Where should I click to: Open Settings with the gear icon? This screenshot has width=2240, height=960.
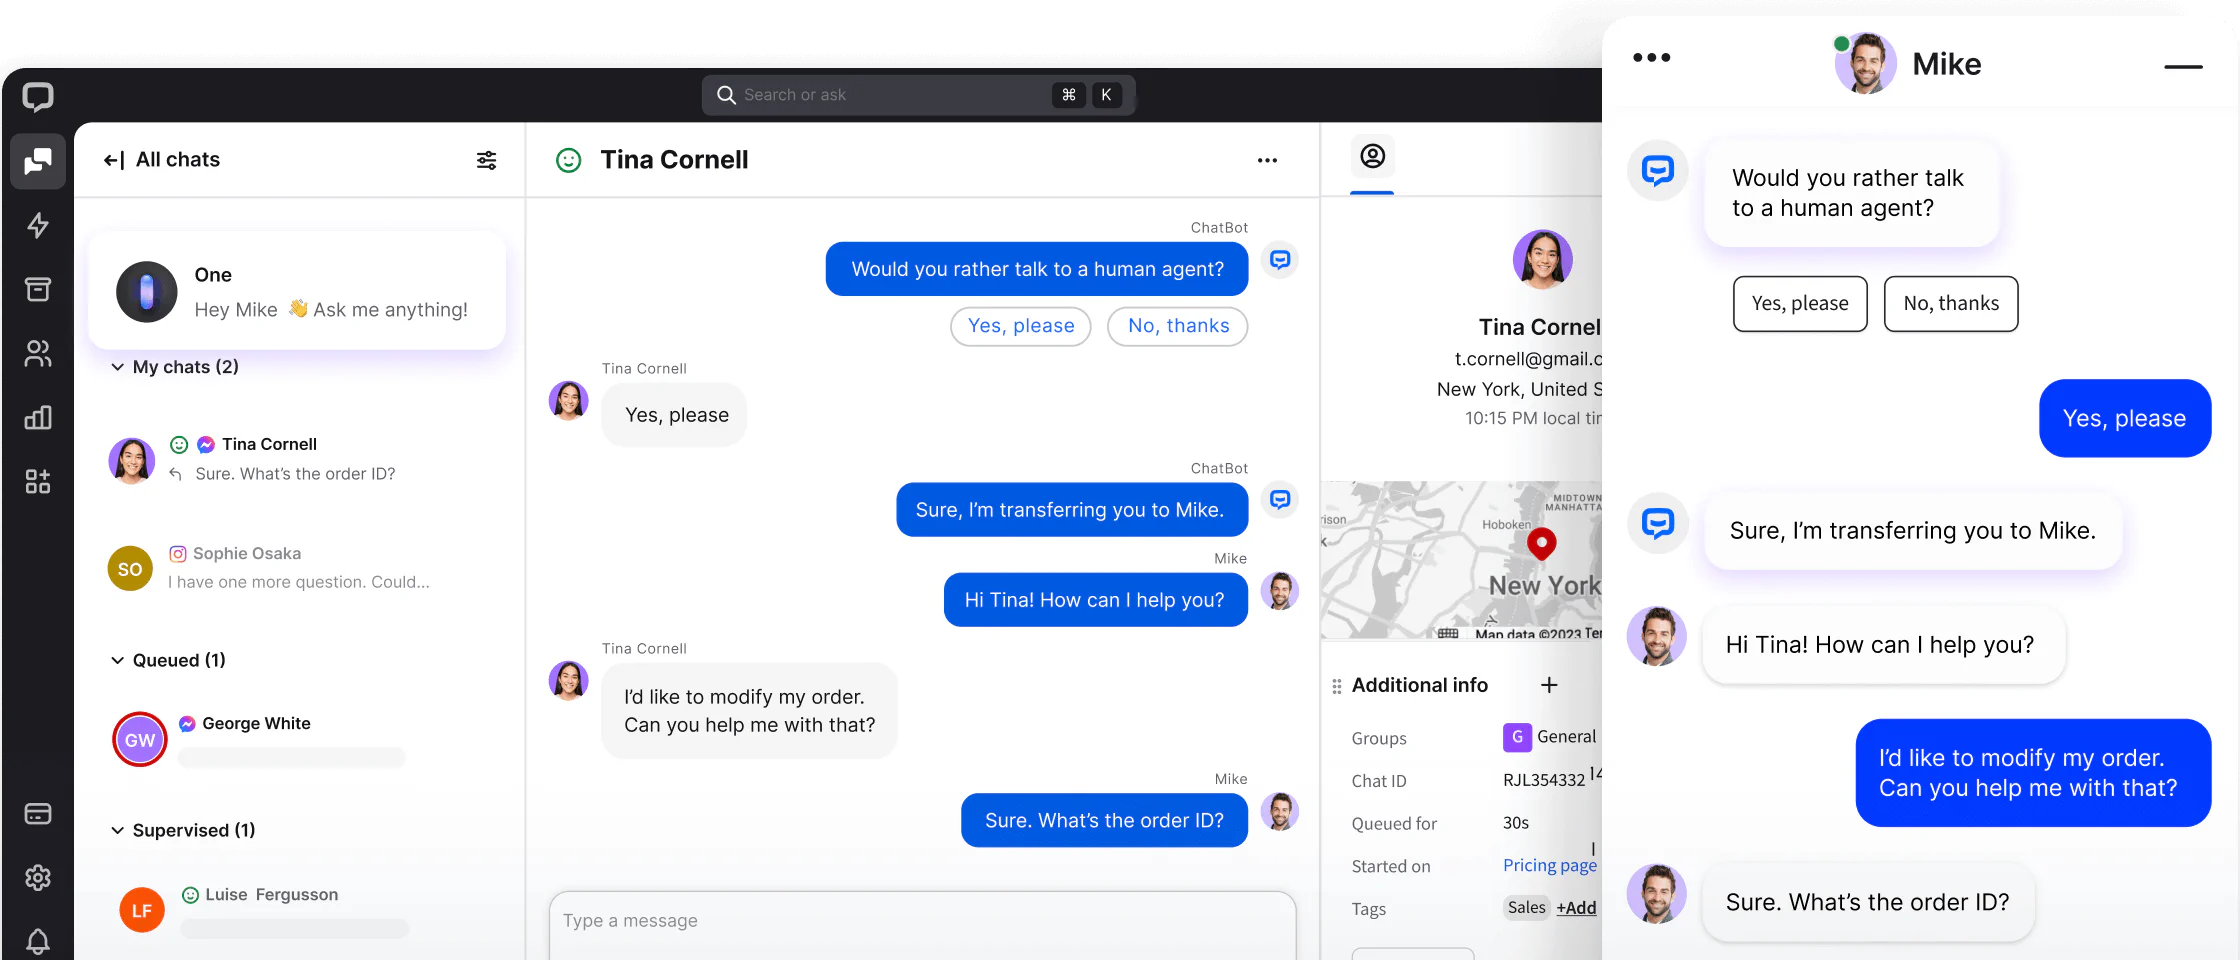(37, 877)
